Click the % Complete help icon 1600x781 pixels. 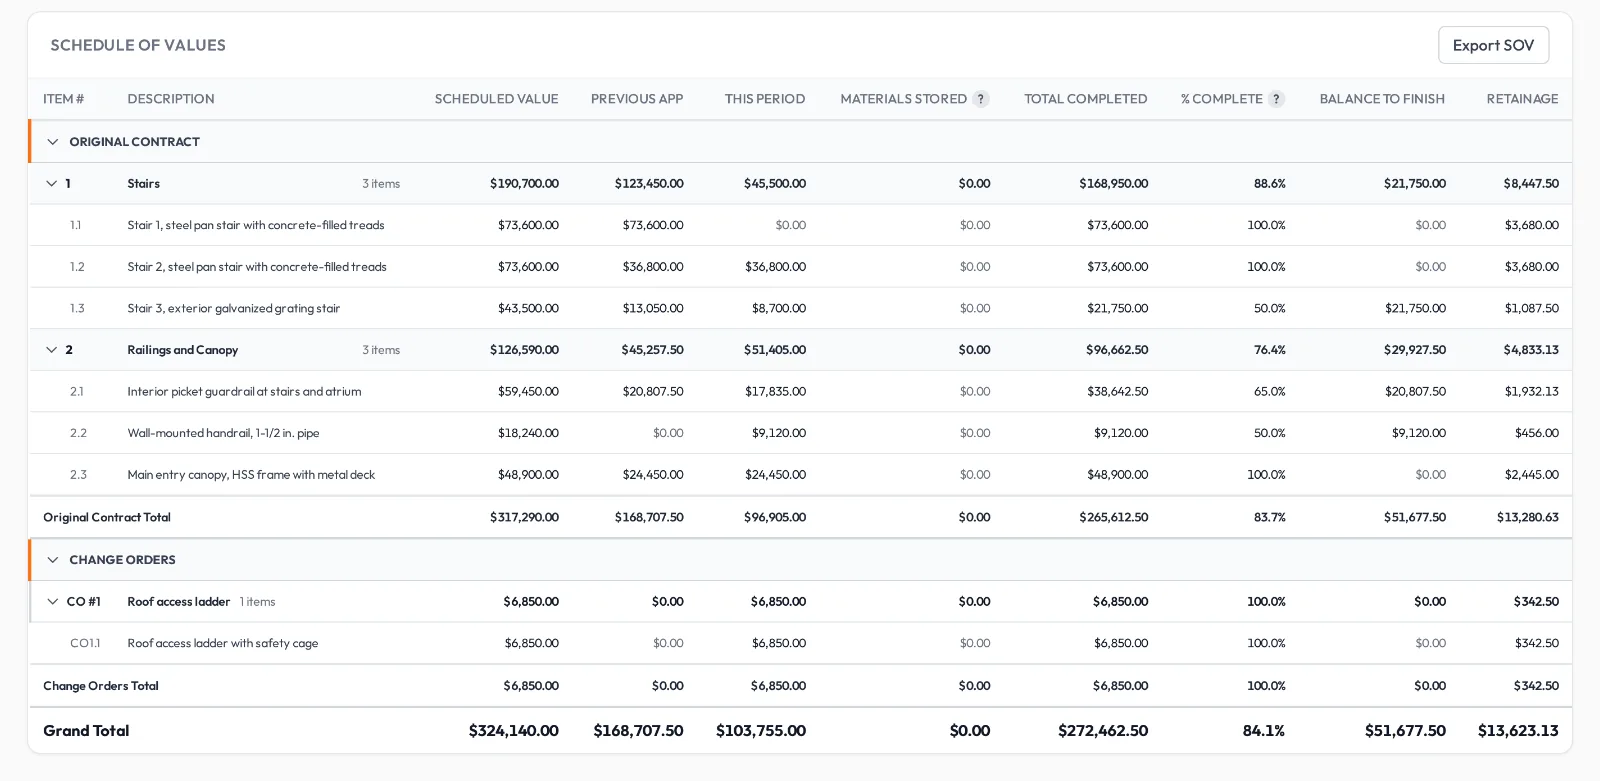coord(1276,99)
